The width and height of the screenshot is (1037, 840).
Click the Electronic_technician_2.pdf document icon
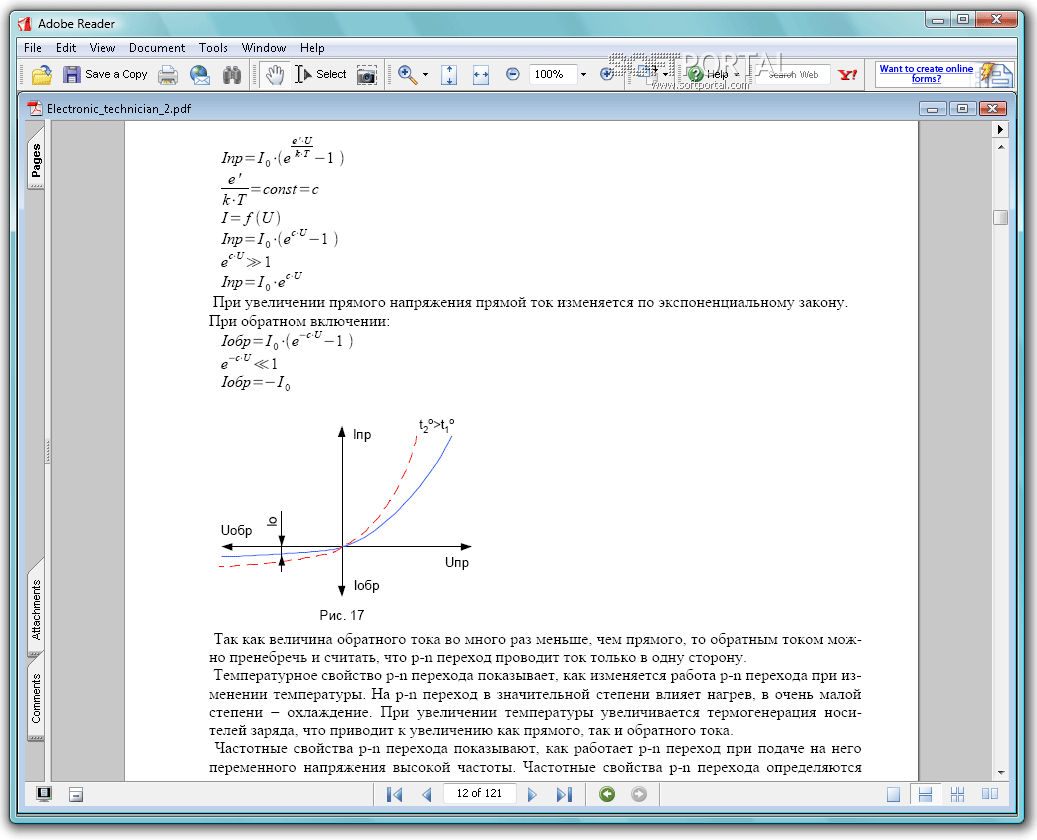pyautogui.click(x=35, y=108)
